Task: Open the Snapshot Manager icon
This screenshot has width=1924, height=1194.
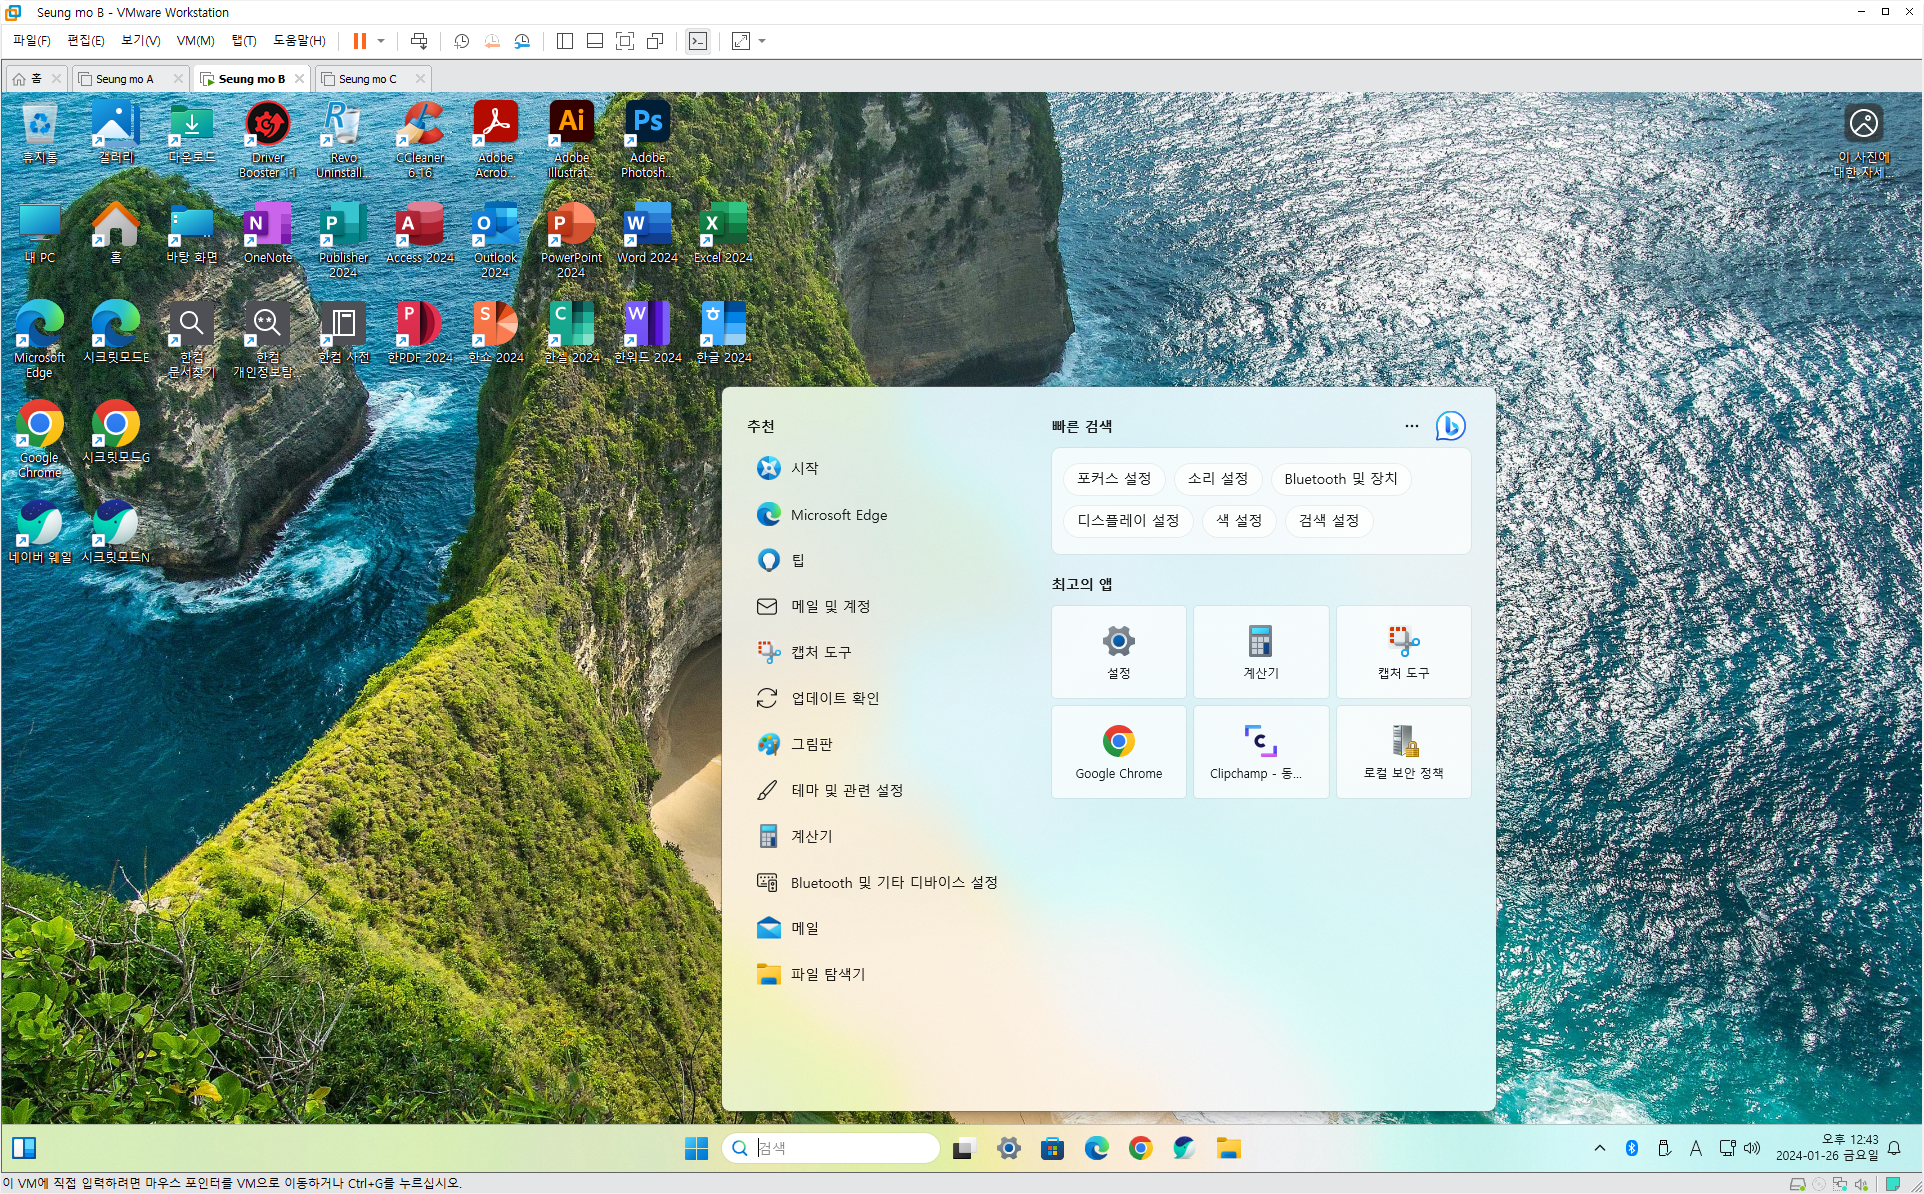Action: click(x=522, y=41)
